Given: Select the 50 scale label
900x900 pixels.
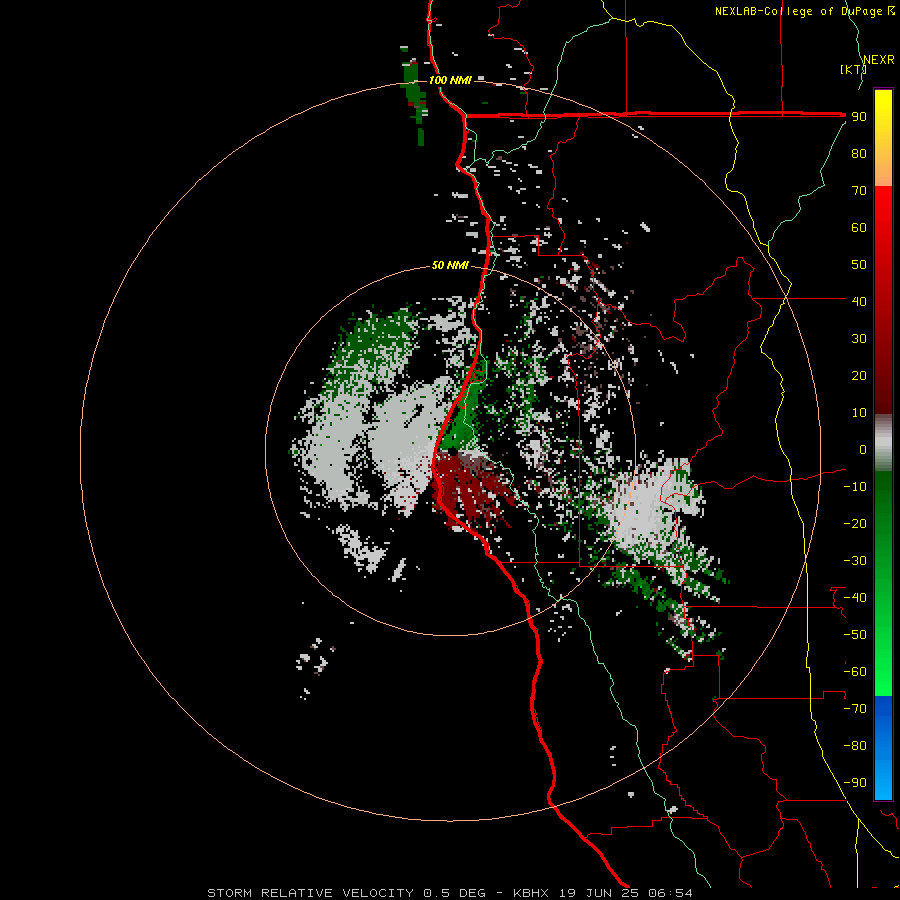Looking at the screenshot, I should click(859, 265).
